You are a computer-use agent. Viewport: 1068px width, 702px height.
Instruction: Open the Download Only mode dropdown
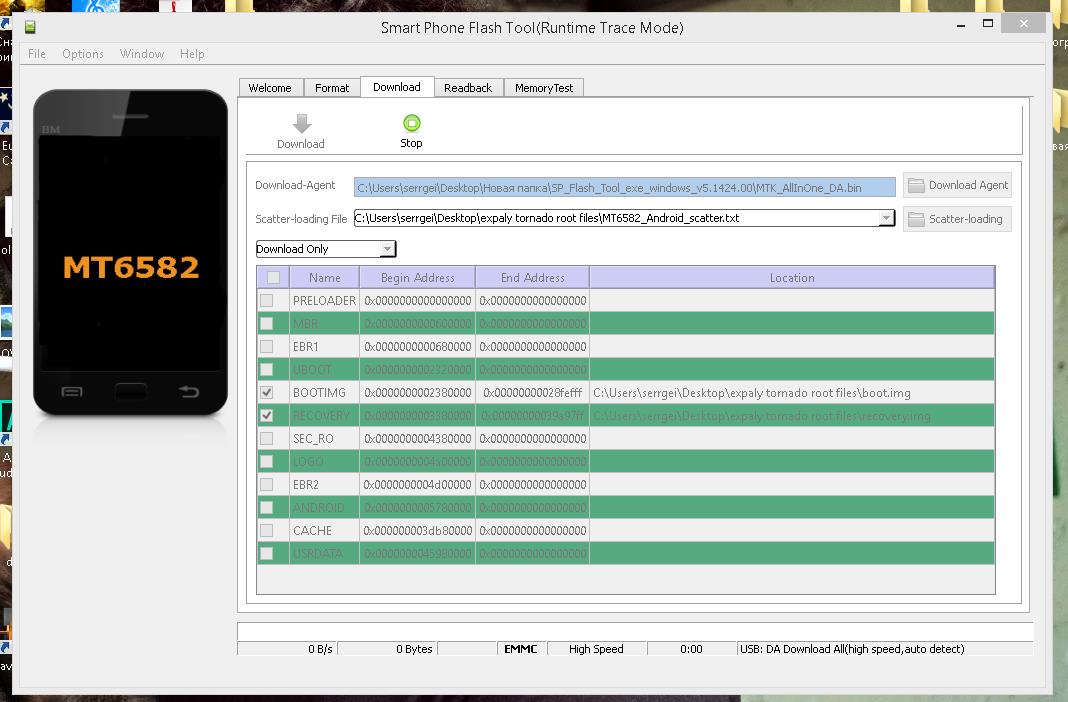click(387, 249)
